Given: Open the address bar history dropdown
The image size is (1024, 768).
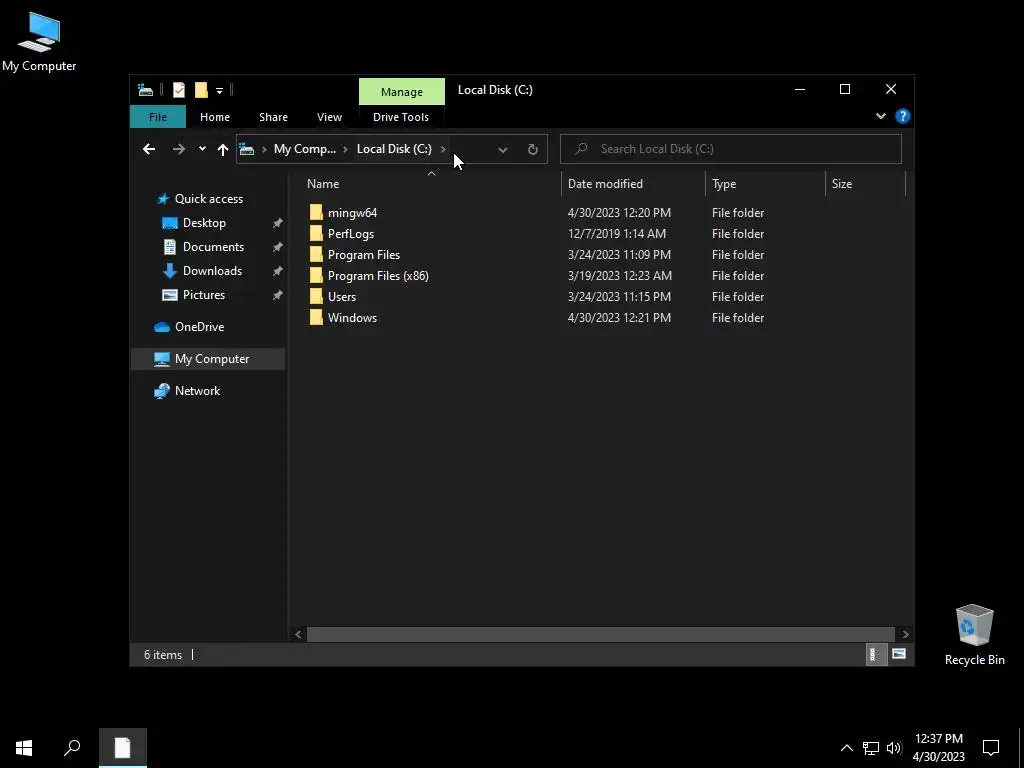Looking at the screenshot, I should (503, 150).
